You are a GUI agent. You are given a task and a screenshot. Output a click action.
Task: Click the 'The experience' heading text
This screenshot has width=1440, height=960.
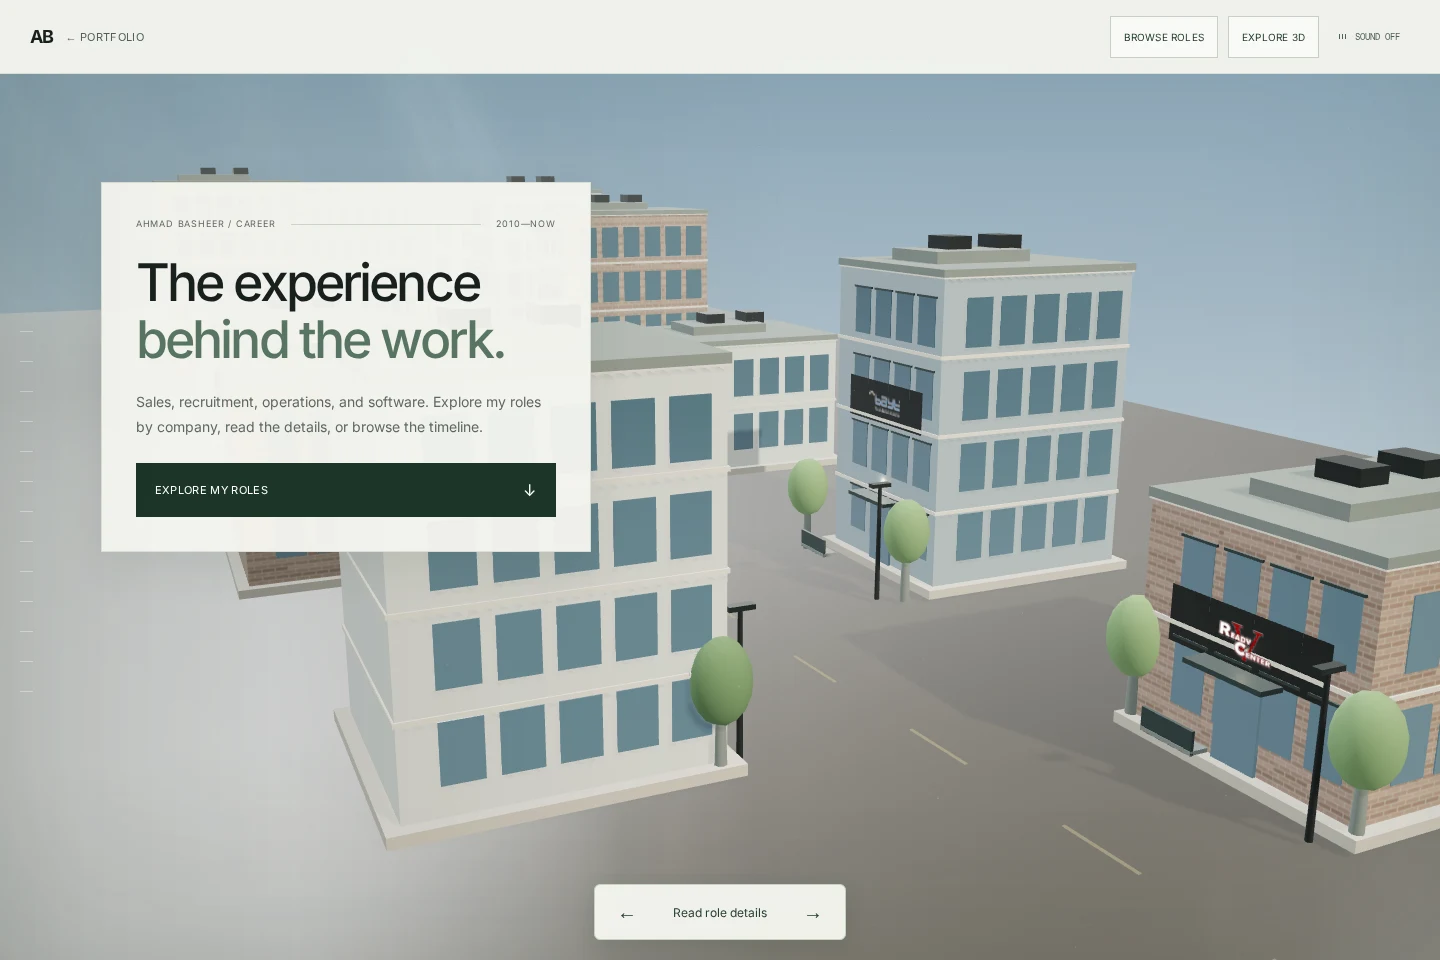[308, 283]
